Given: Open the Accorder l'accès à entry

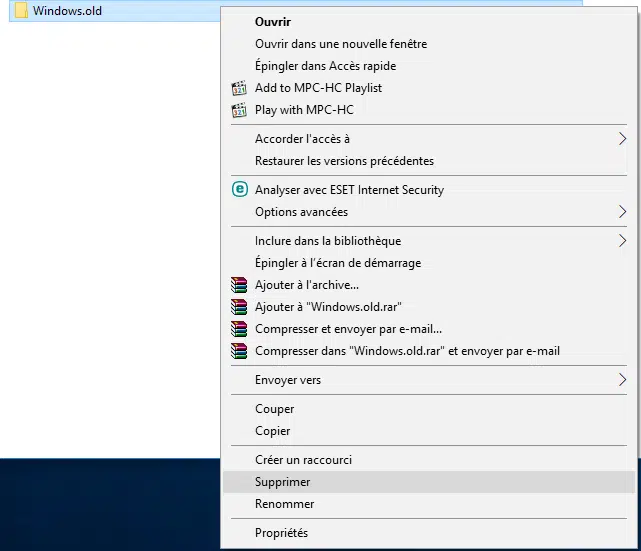Looking at the screenshot, I should [x=429, y=139].
